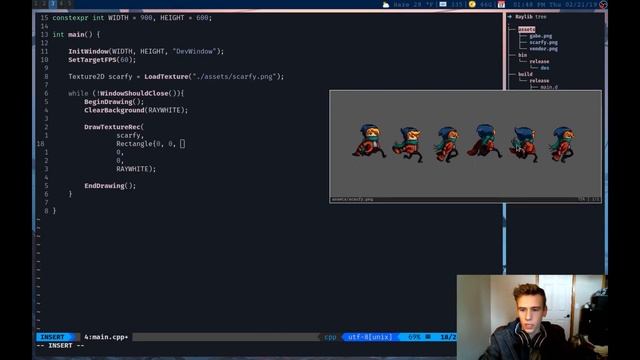Image resolution: width=640 pixels, height=360 pixels.
Task: Click the '4:main.cpp+' buffer name in statusline
Action: (x=106, y=337)
